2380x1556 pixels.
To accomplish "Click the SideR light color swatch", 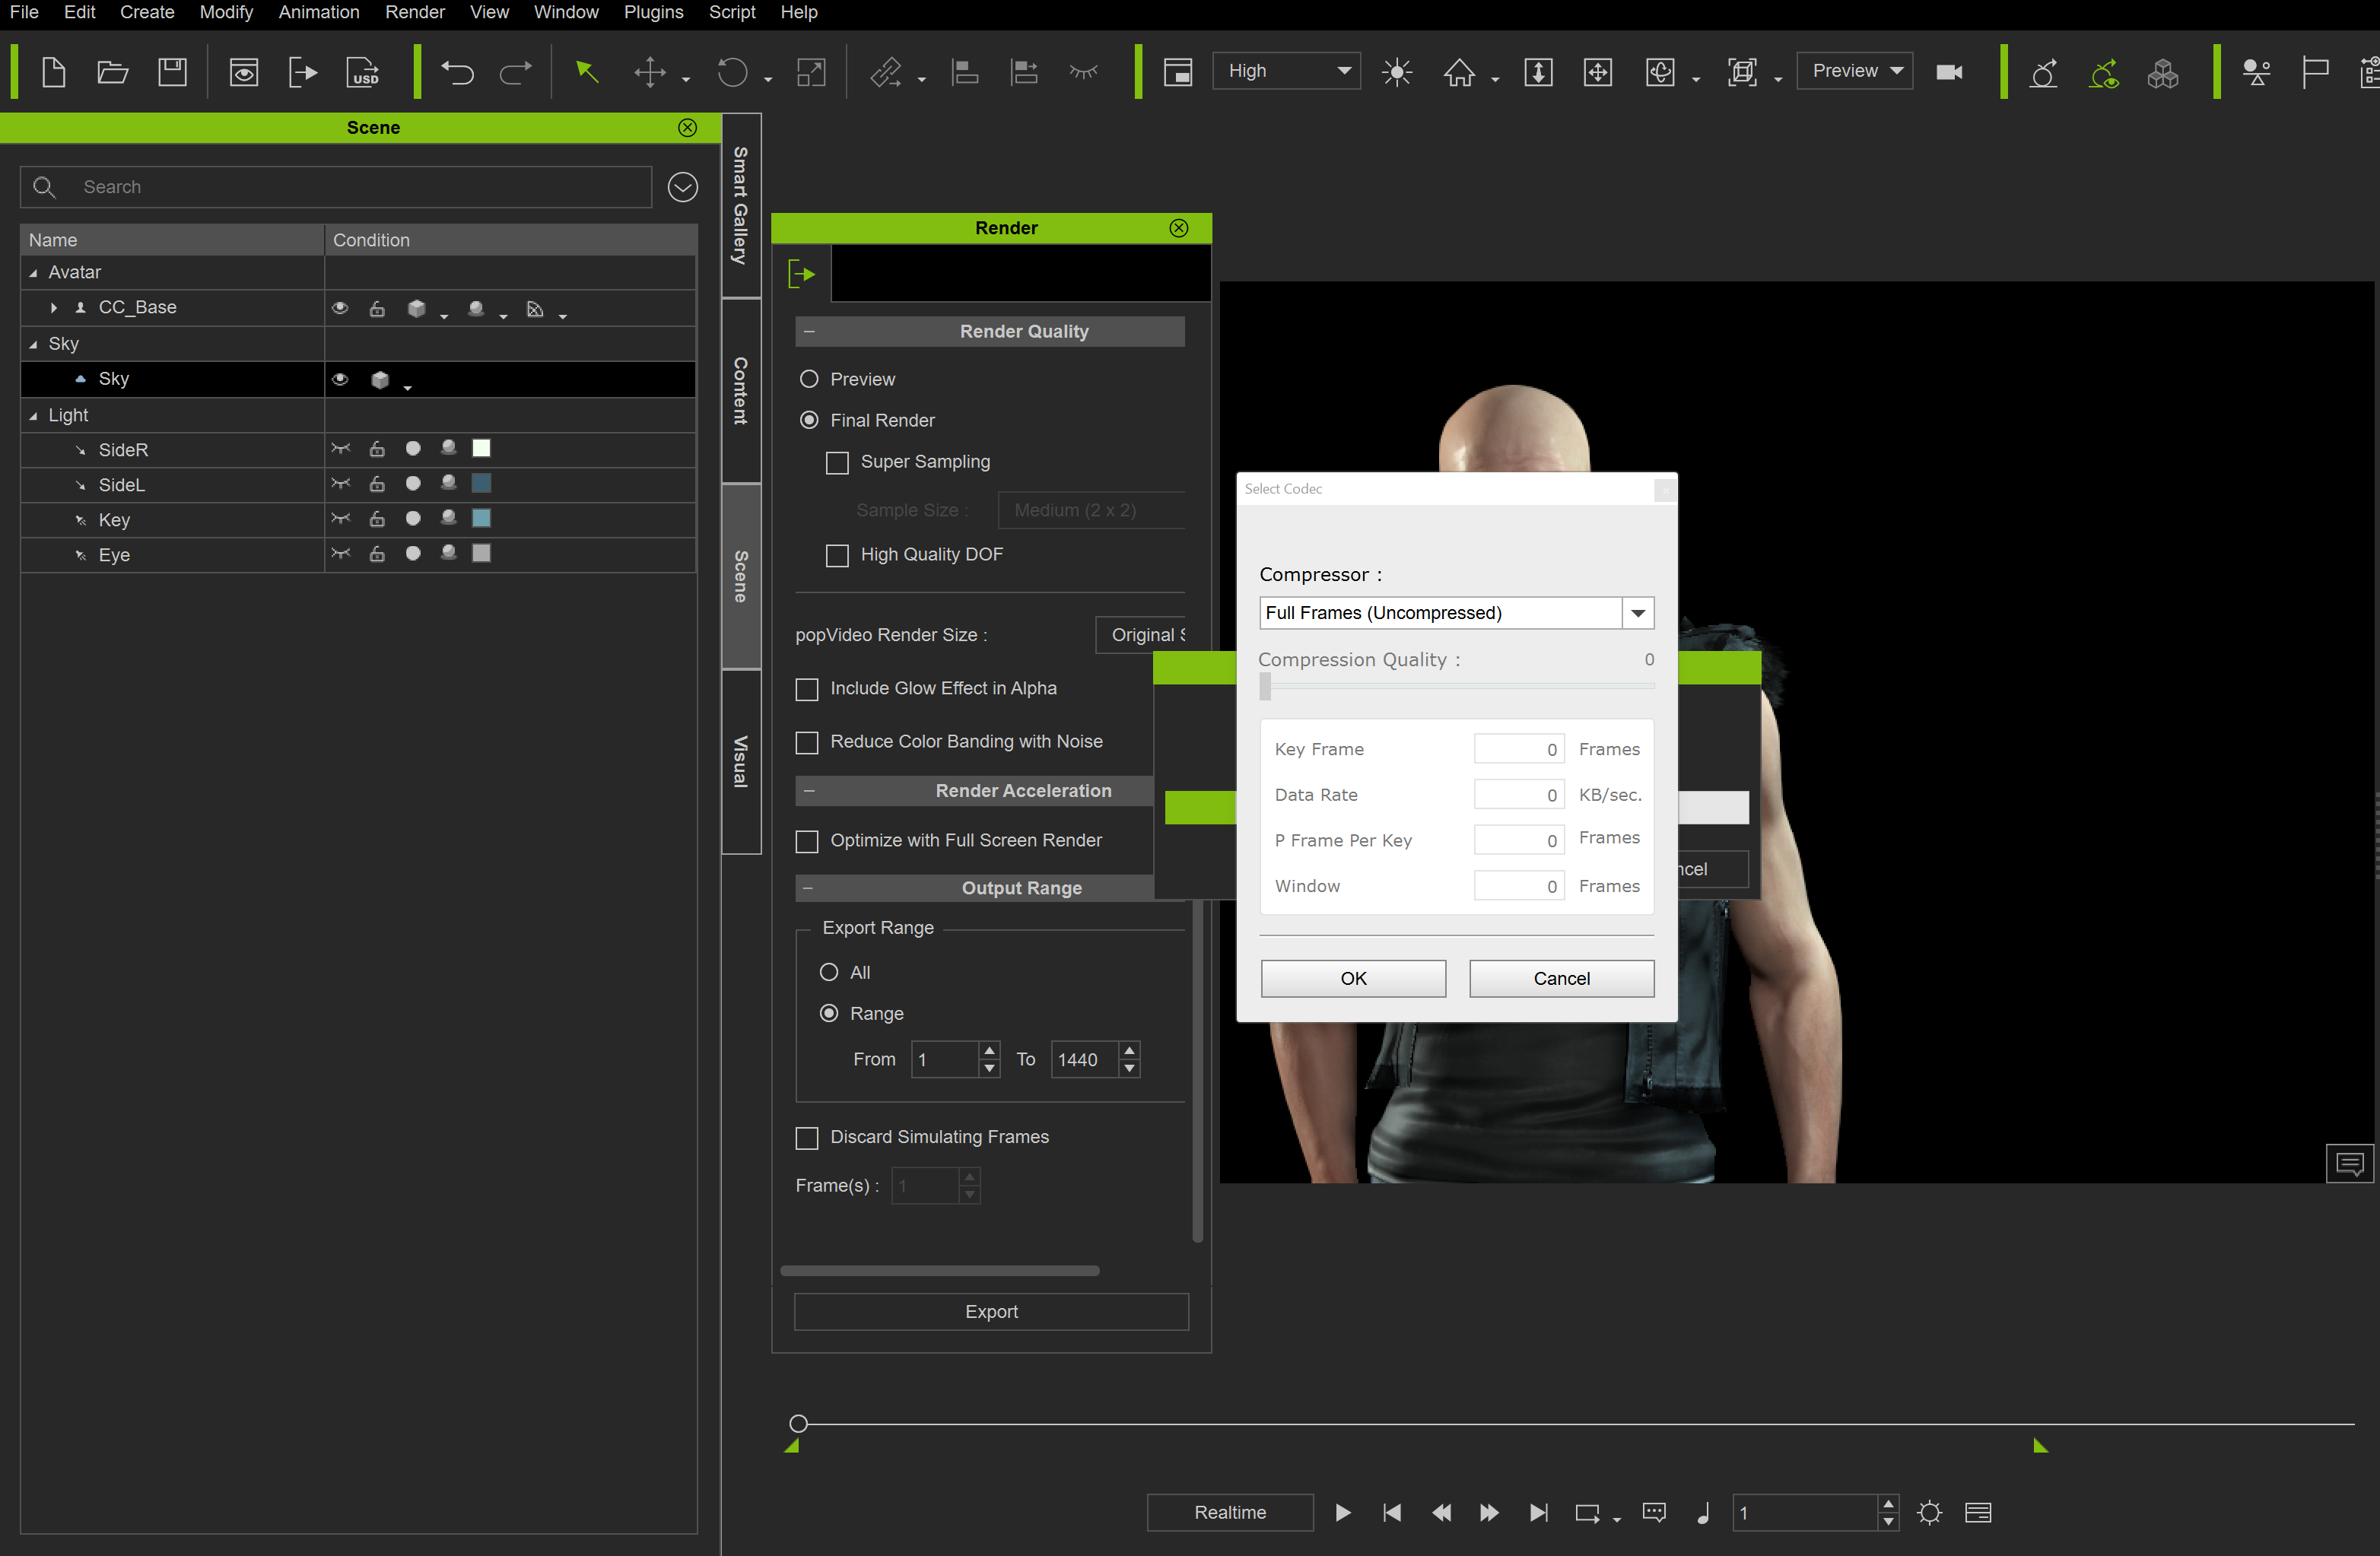I will 481,449.
